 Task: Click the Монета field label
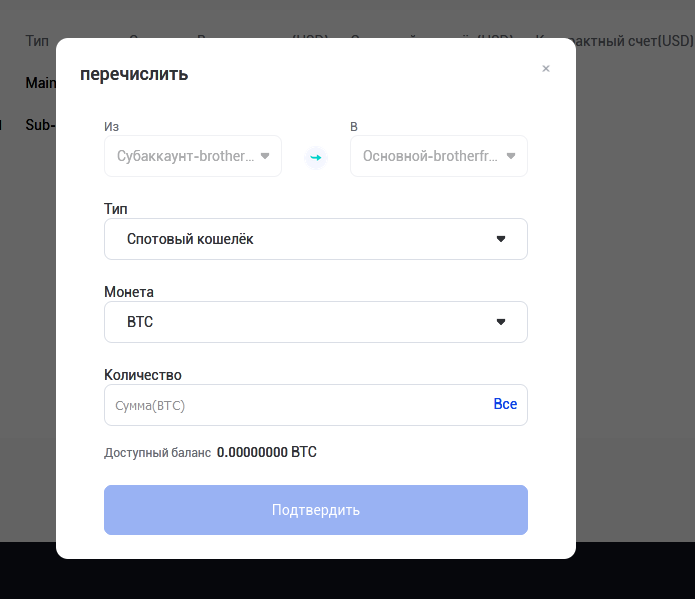coord(129,292)
